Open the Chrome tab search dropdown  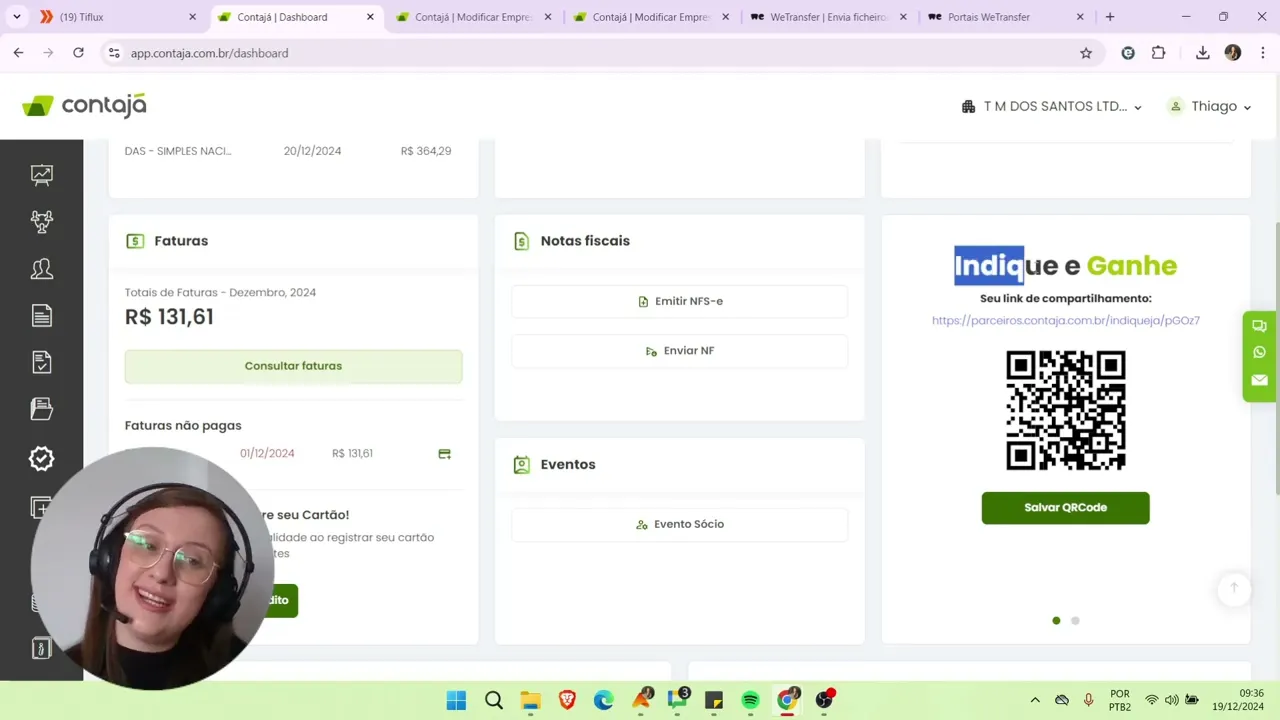(16, 17)
